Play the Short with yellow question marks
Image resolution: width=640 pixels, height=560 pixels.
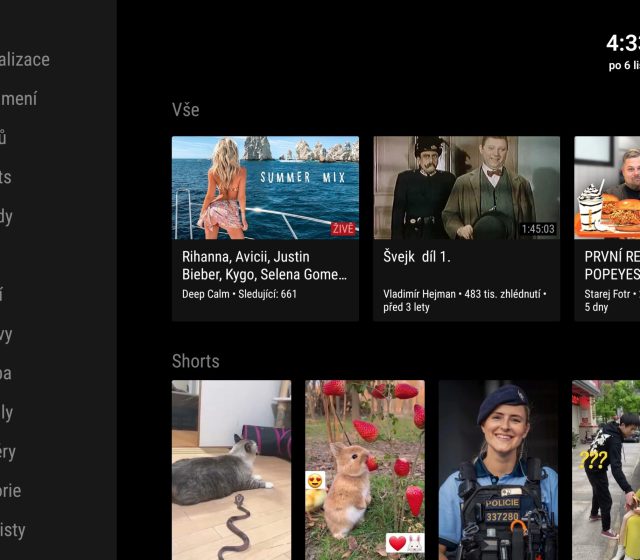tap(606, 469)
